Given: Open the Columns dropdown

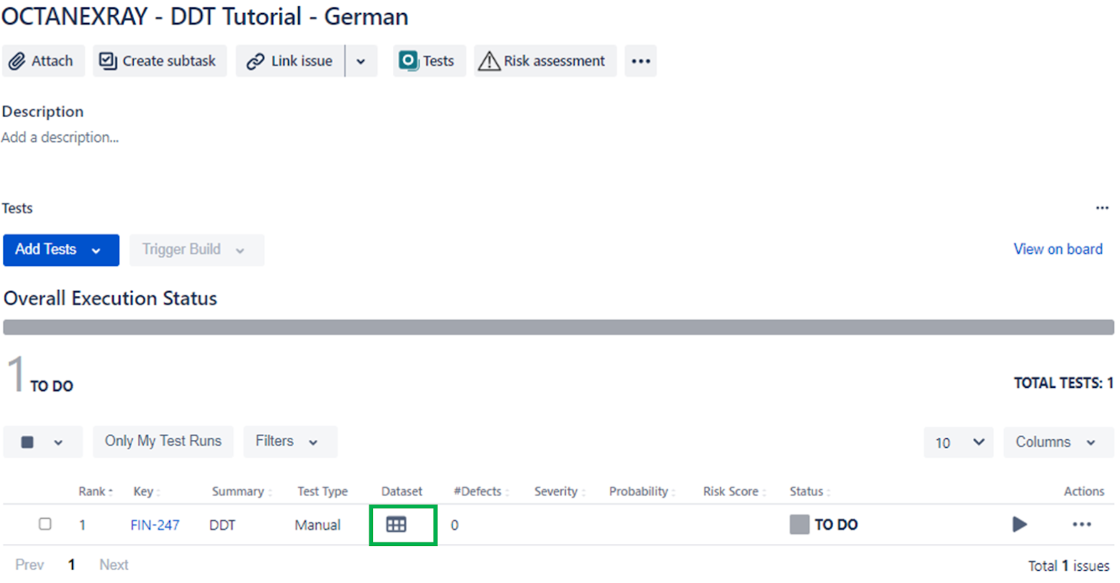Looking at the screenshot, I should [x=1059, y=442].
